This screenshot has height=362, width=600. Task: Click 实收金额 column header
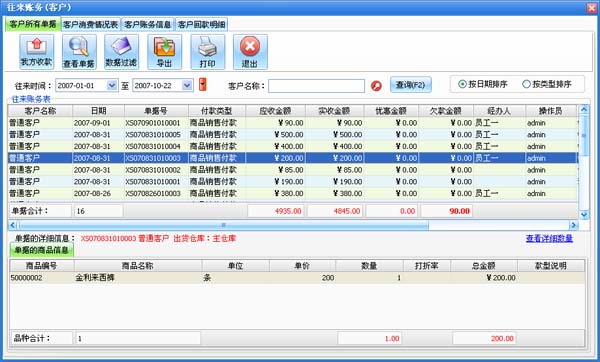point(334,111)
